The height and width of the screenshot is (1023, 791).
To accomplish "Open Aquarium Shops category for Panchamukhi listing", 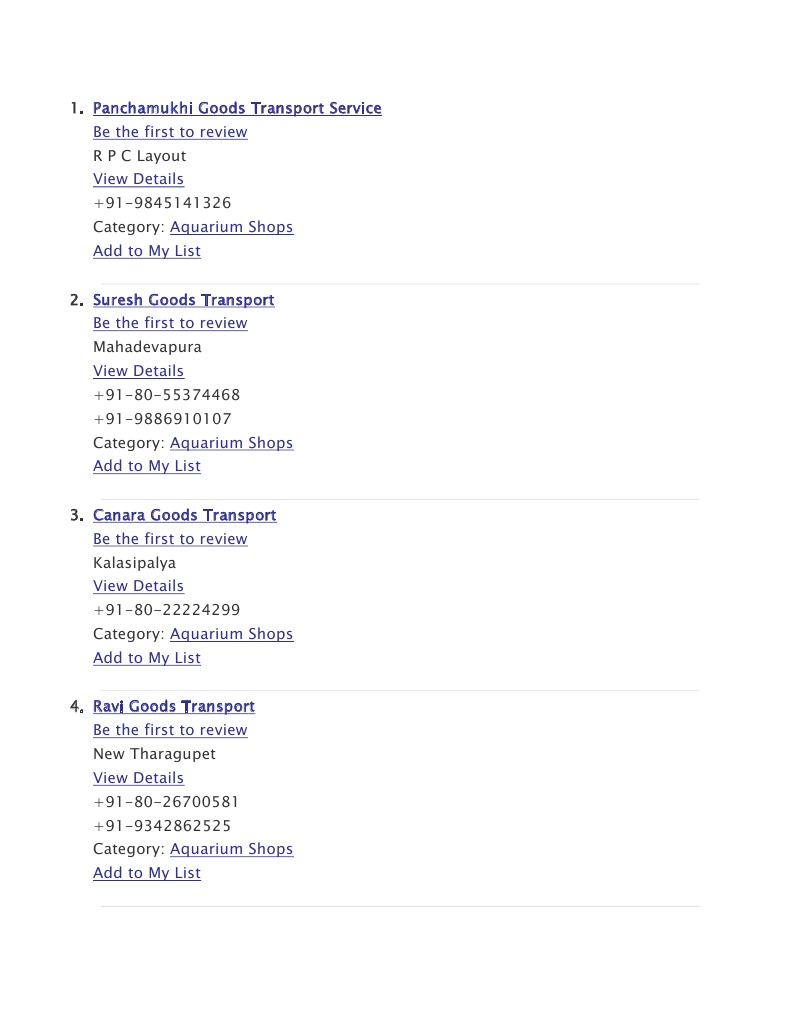I will (x=231, y=227).
